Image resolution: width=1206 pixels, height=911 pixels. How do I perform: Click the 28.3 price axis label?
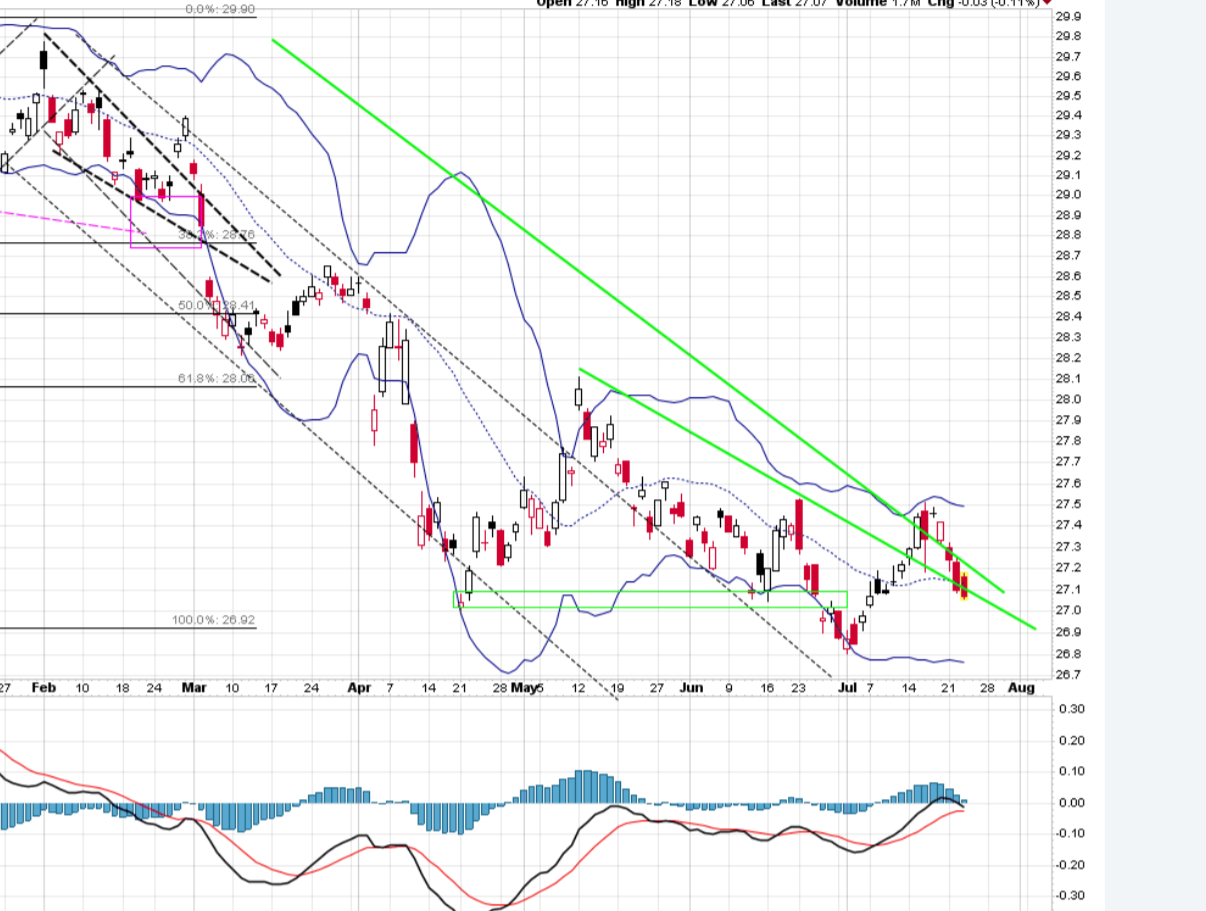[1068, 337]
